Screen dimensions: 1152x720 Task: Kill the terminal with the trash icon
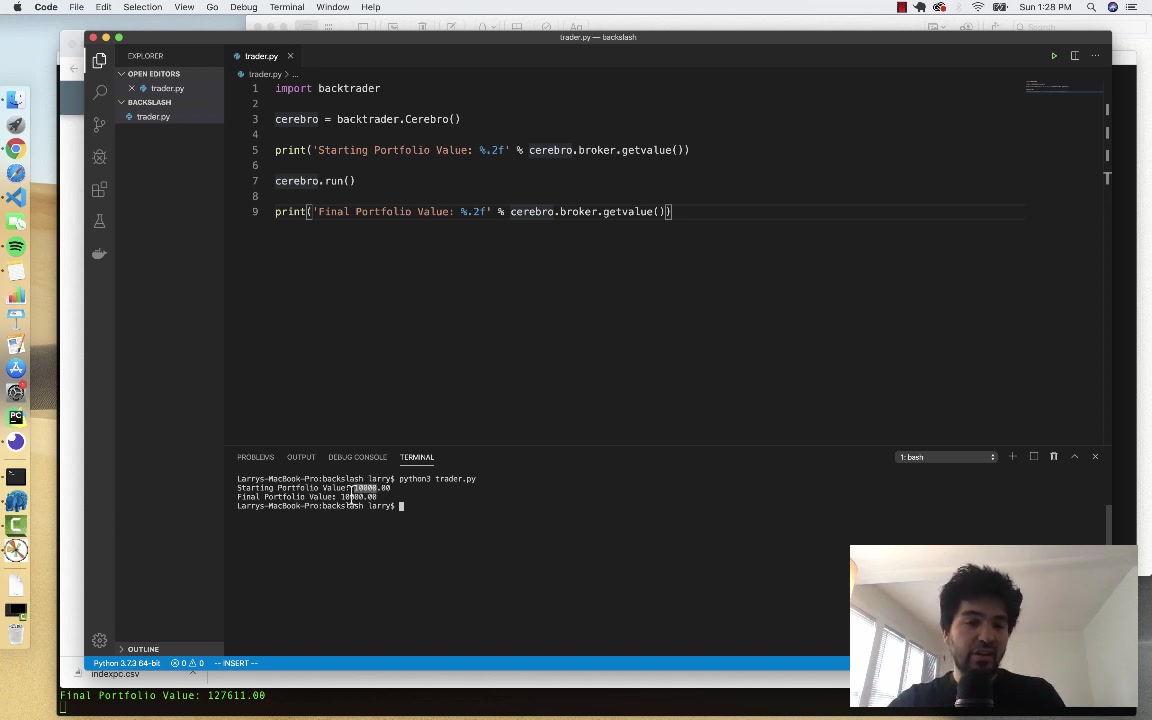pyautogui.click(x=1054, y=456)
